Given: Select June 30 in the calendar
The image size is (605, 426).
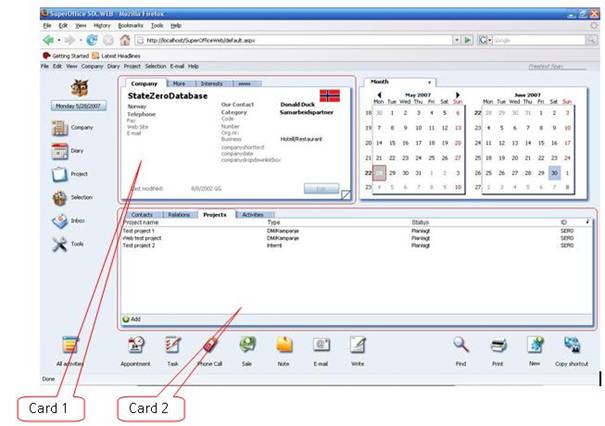Looking at the screenshot, I should 554,173.
